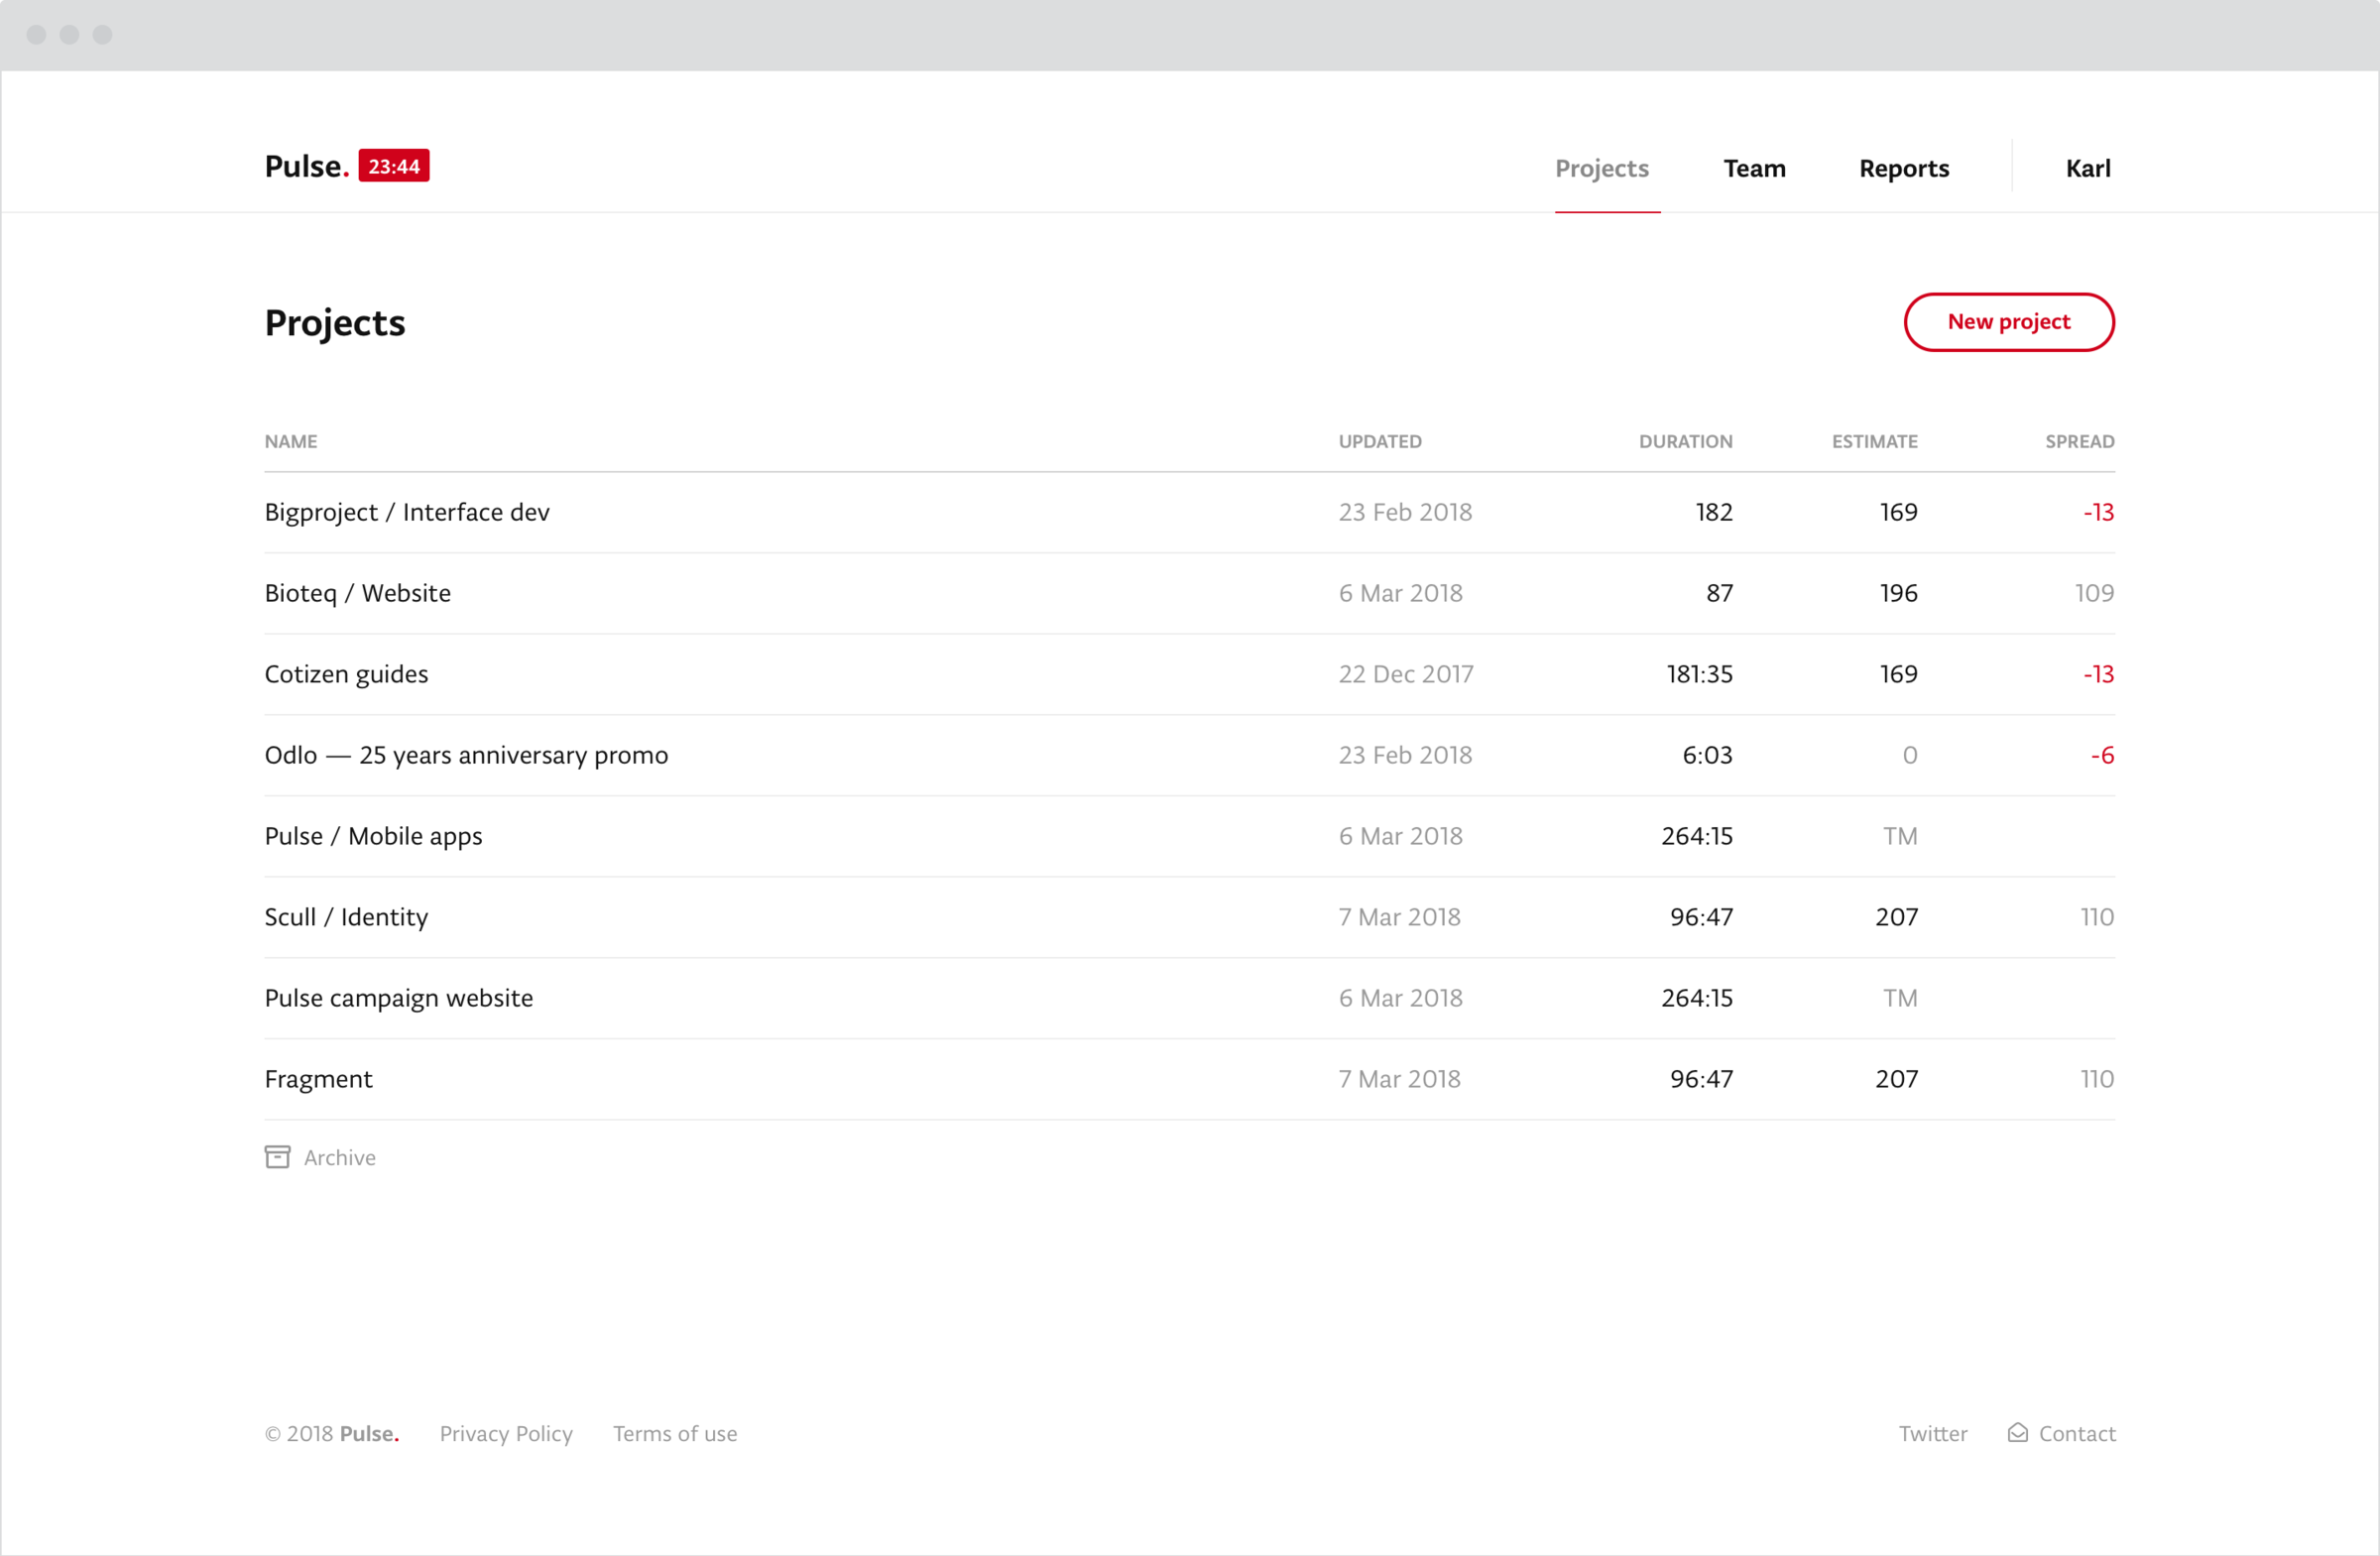Open the Privacy Policy link

(506, 1433)
